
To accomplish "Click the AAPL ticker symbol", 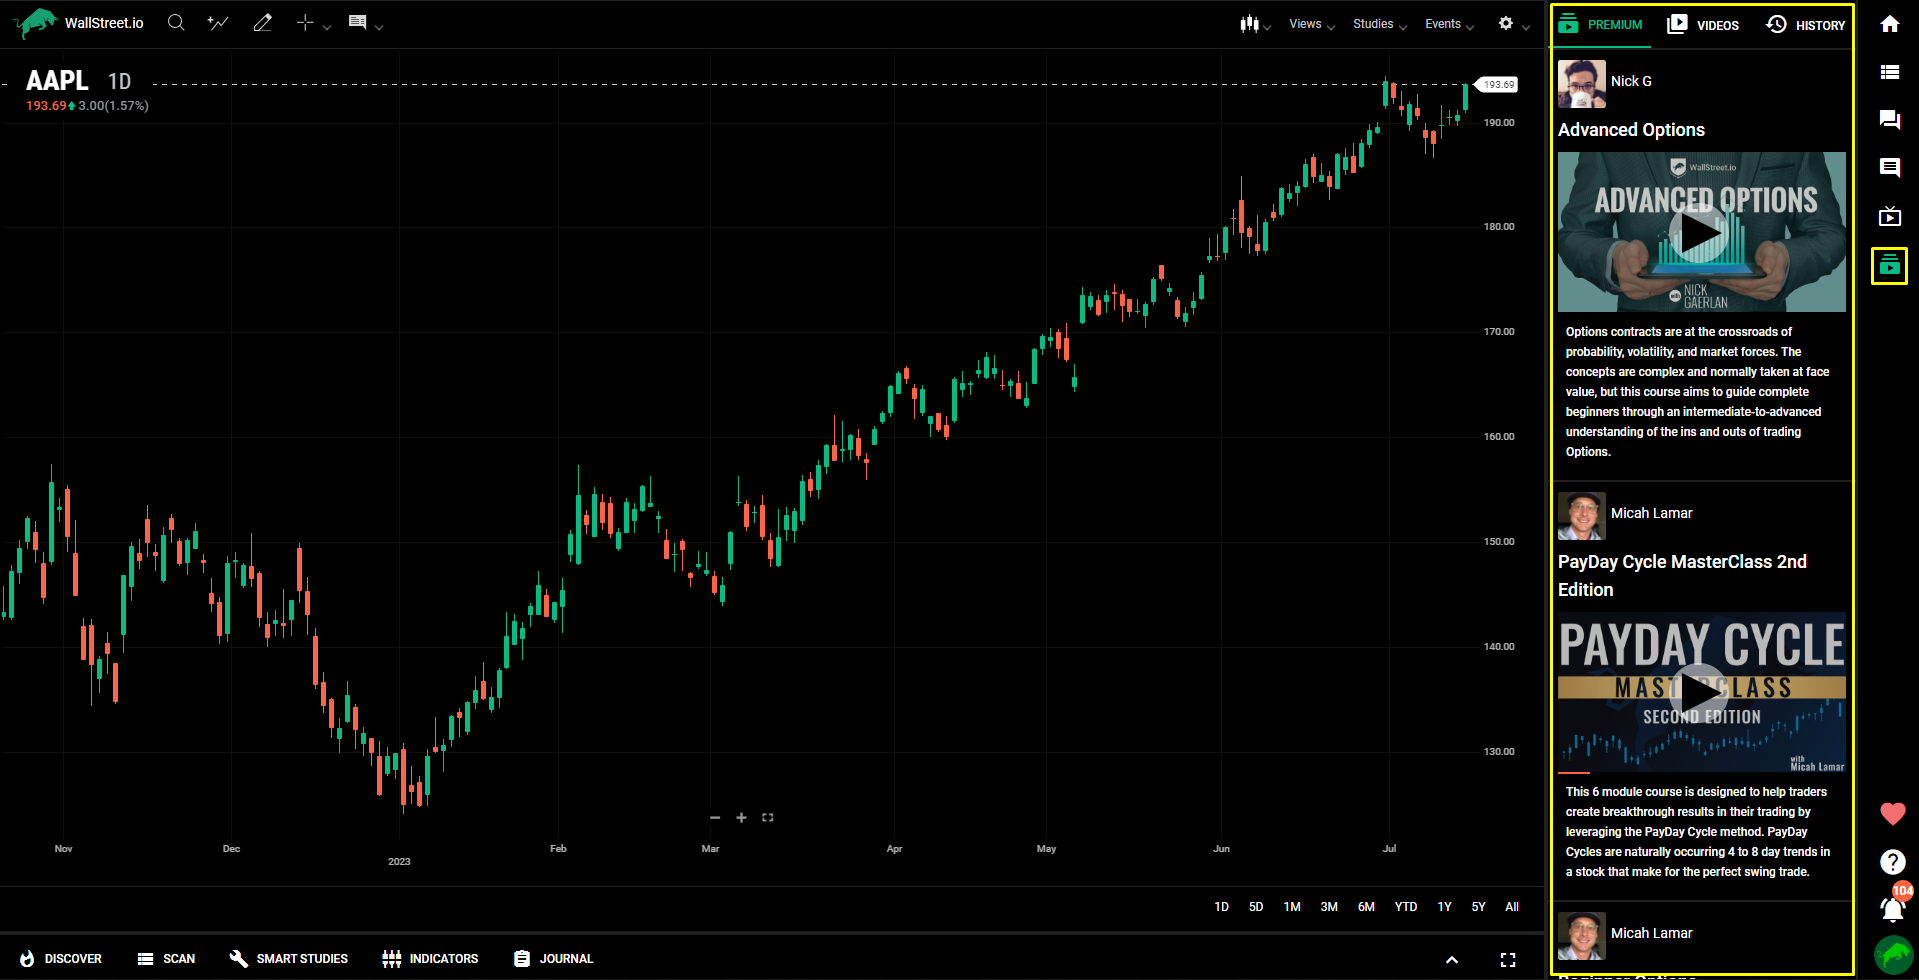I will (57, 81).
